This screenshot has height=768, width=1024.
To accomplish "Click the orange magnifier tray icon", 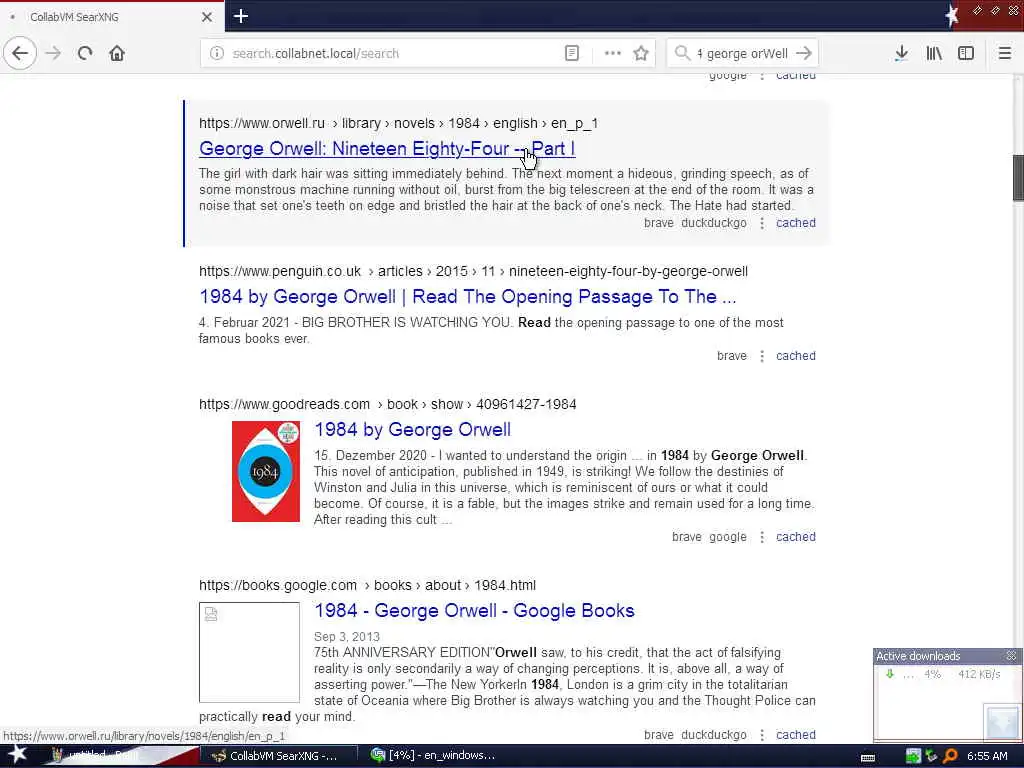I will click(x=950, y=756).
